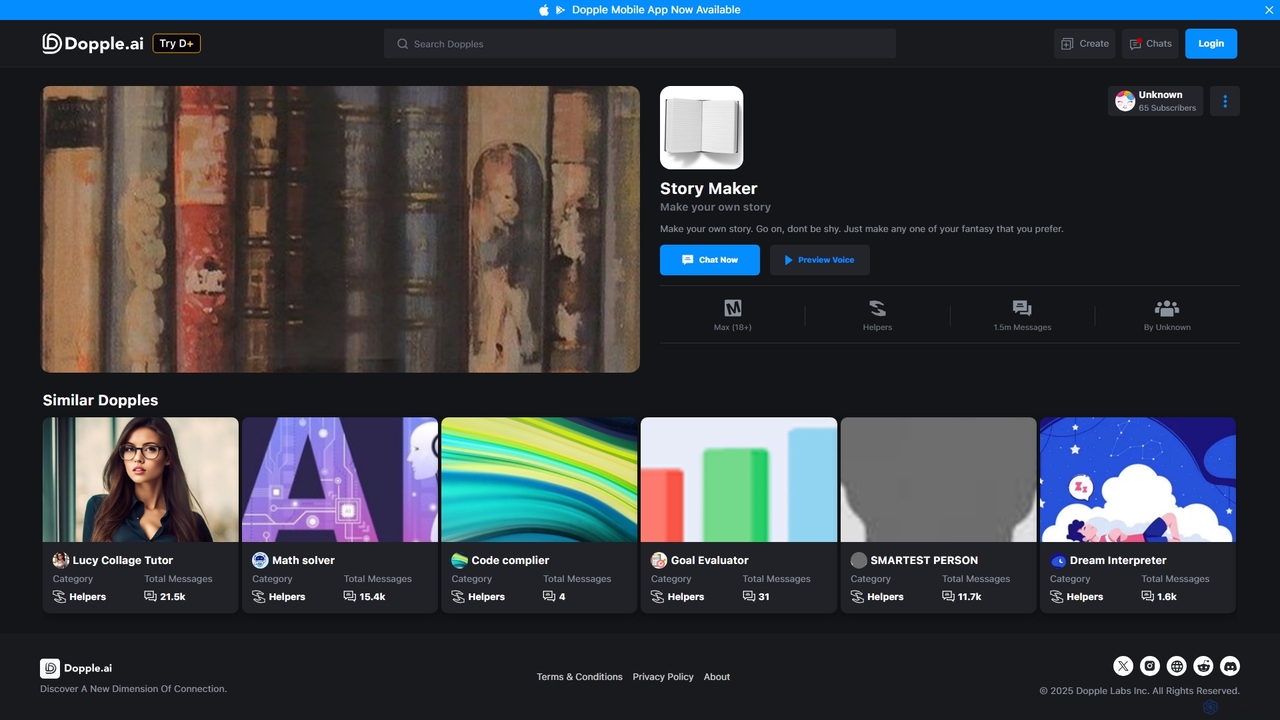The height and width of the screenshot is (720, 1280).
Task: Click the Math solver avatar icon
Action: (260, 560)
